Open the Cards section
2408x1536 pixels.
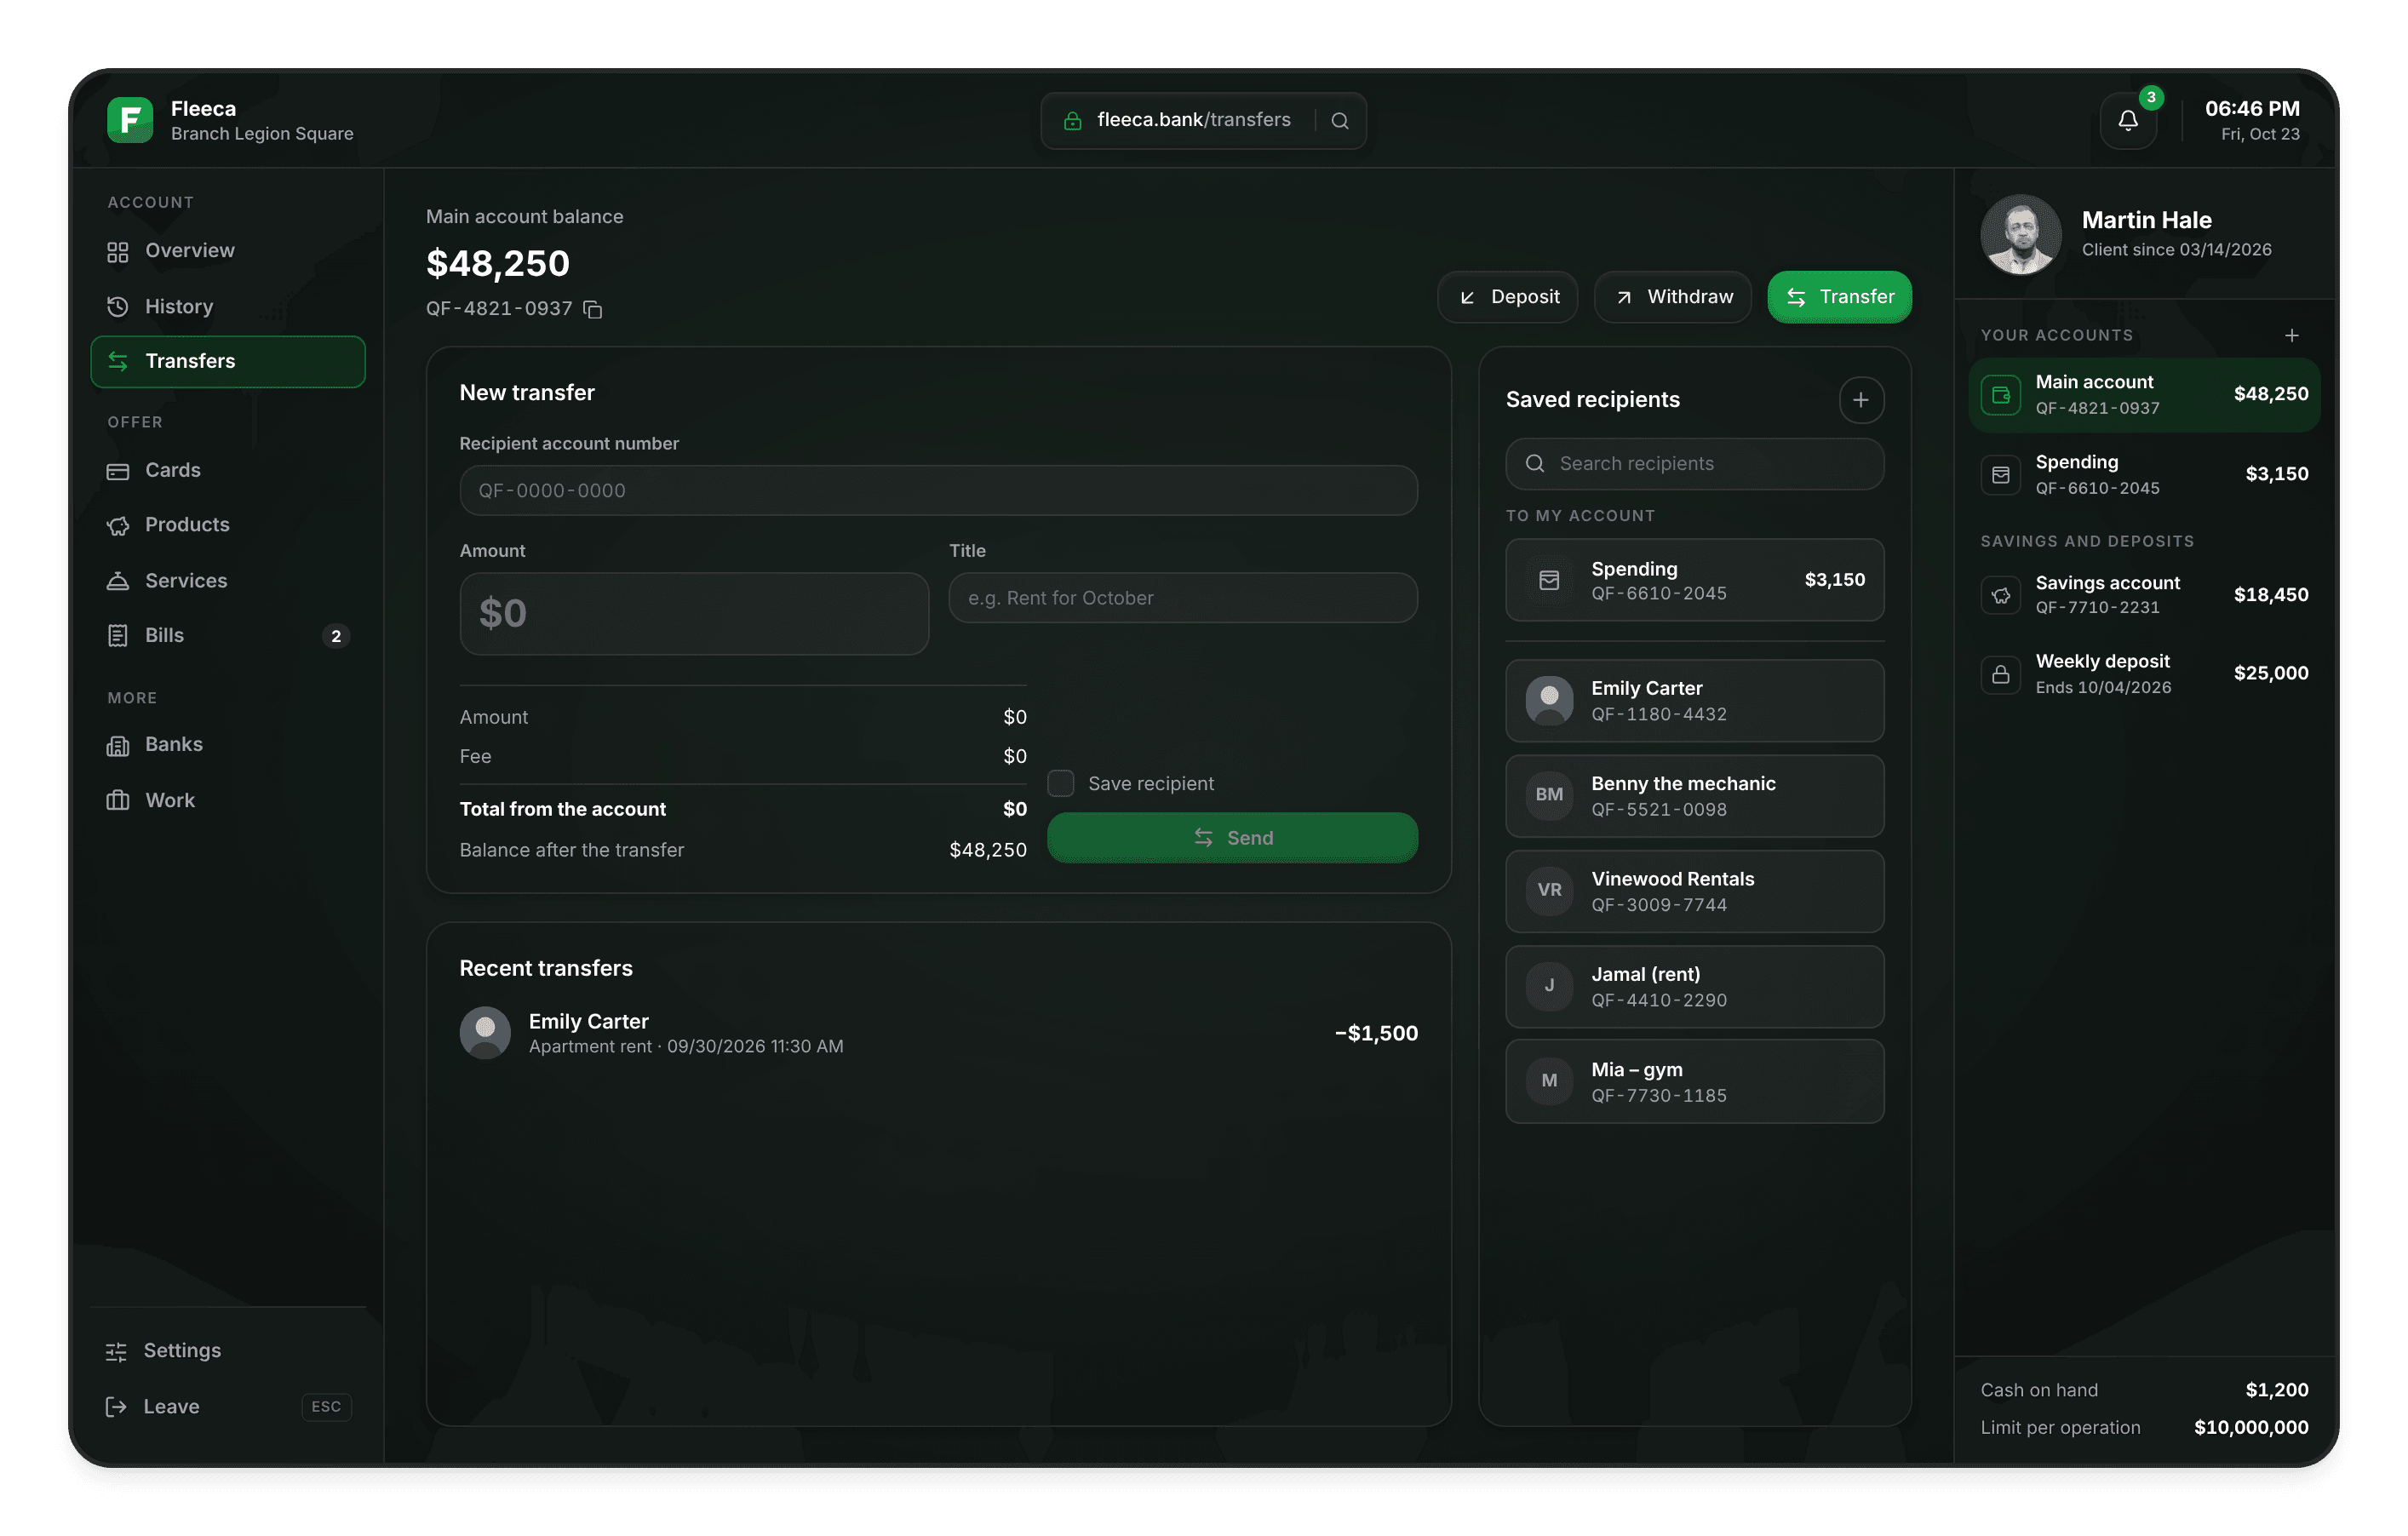[228, 470]
